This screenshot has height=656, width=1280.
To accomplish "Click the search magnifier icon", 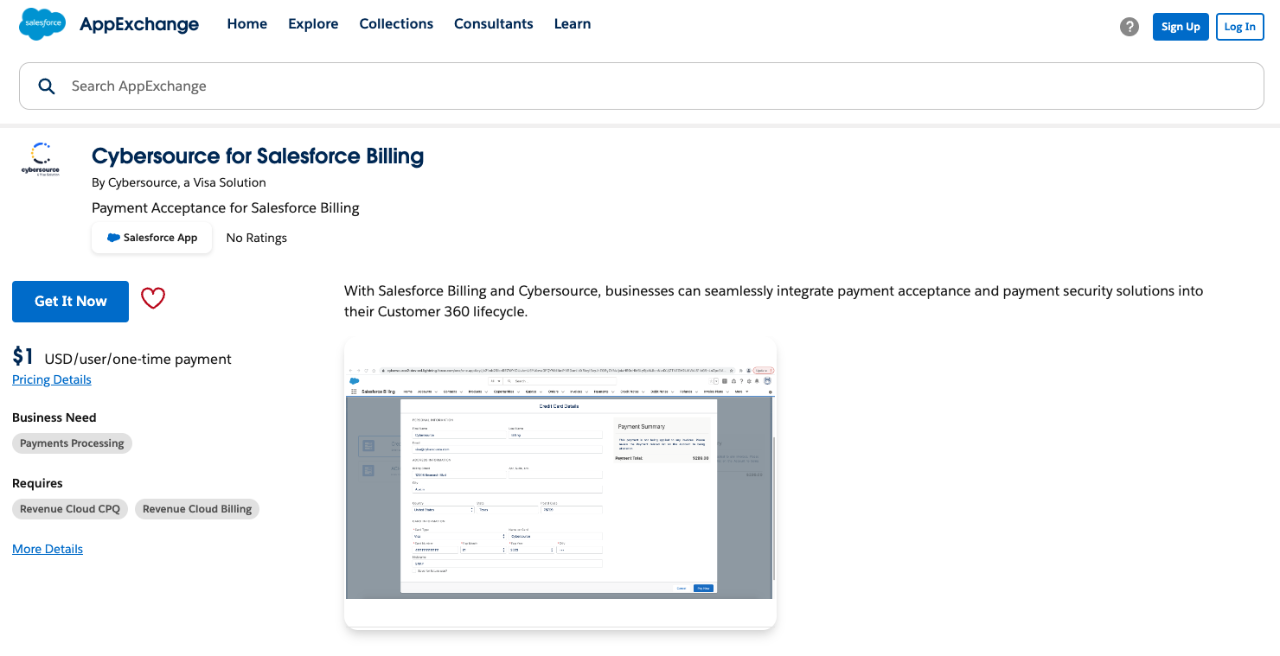I will click(46, 86).
